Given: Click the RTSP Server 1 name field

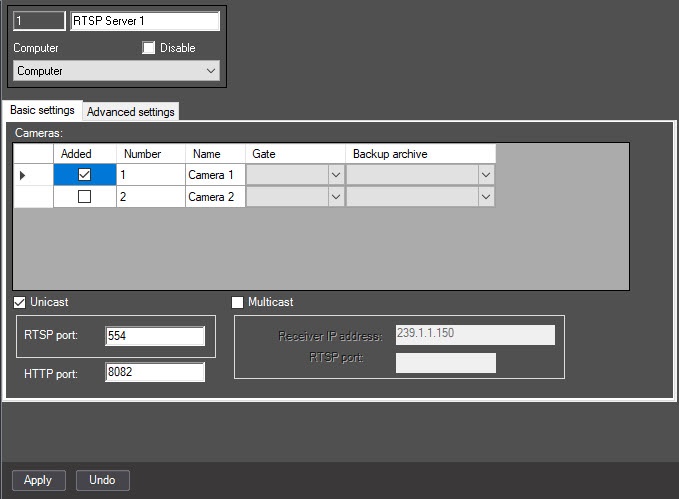Looking at the screenshot, I should point(145,21).
